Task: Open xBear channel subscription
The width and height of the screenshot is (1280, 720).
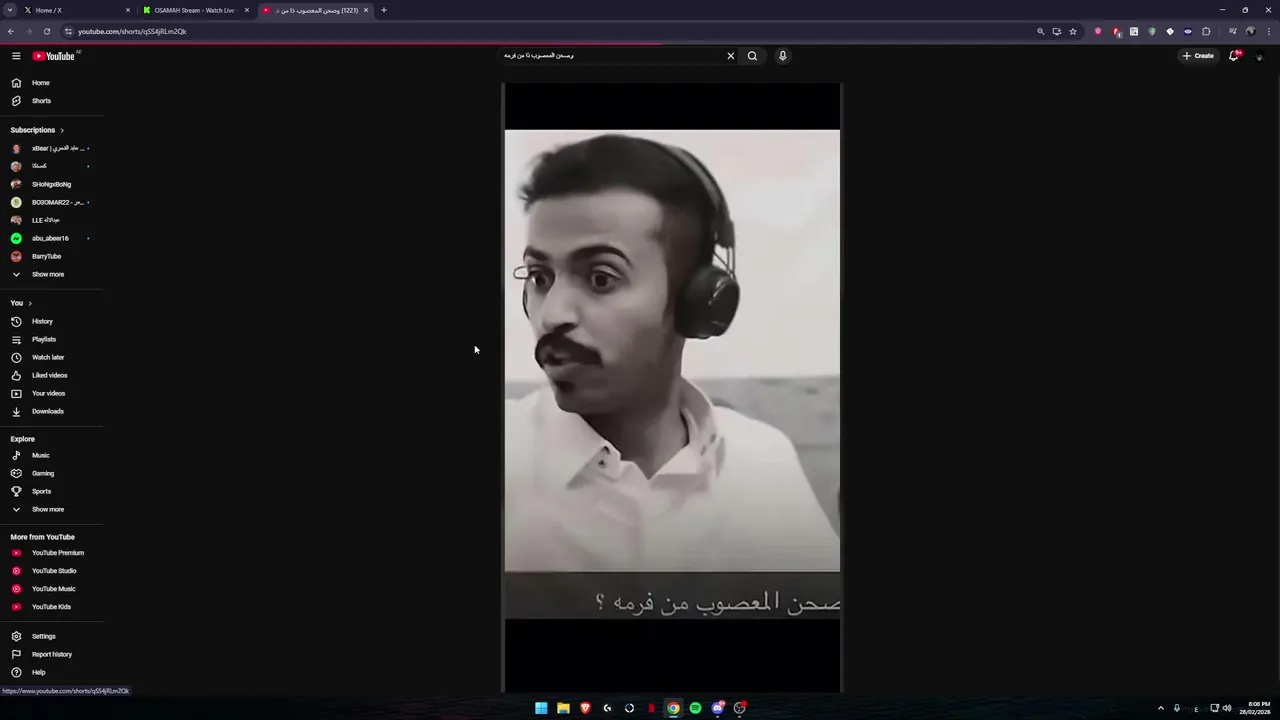Action: pos(52,148)
